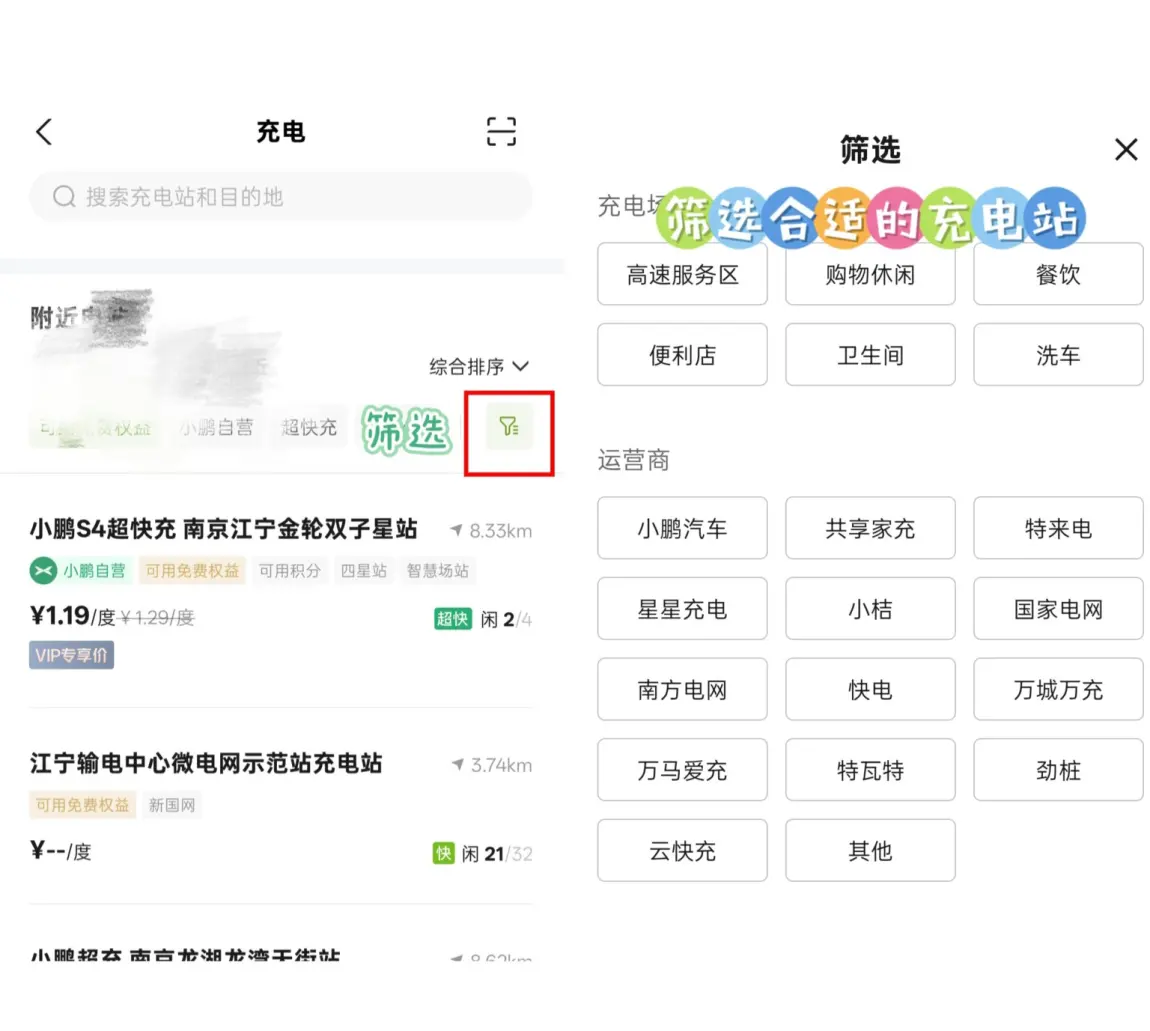Image resolution: width=1150 pixels, height=1031 pixels.
Task: Choose 万城万充 as operator
Action: tap(1058, 689)
